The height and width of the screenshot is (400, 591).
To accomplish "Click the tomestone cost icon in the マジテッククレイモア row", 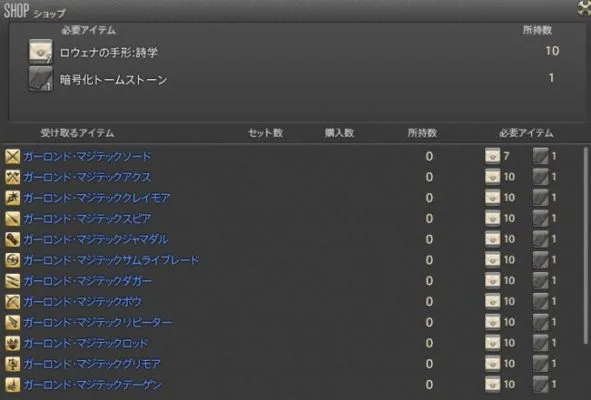I will [x=540, y=198].
